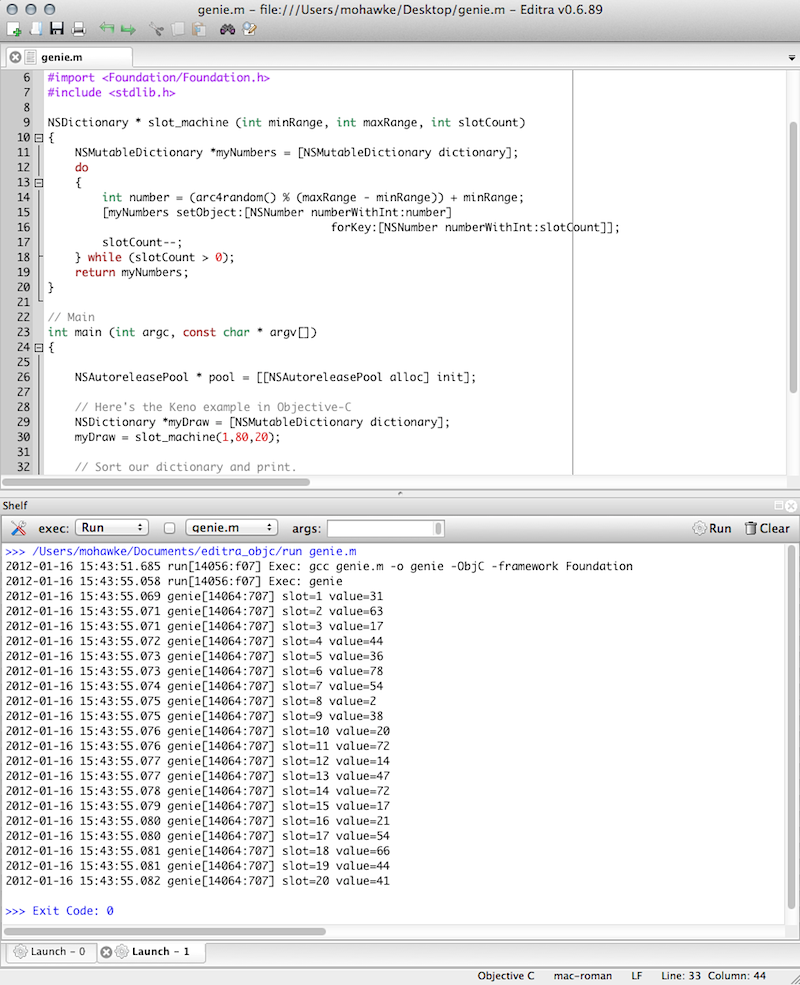The height and width of the screenshot is (985, 800).
Task: Collapse the fold marker at line 10
Action: pyautogui.click(x=38, y=138)
